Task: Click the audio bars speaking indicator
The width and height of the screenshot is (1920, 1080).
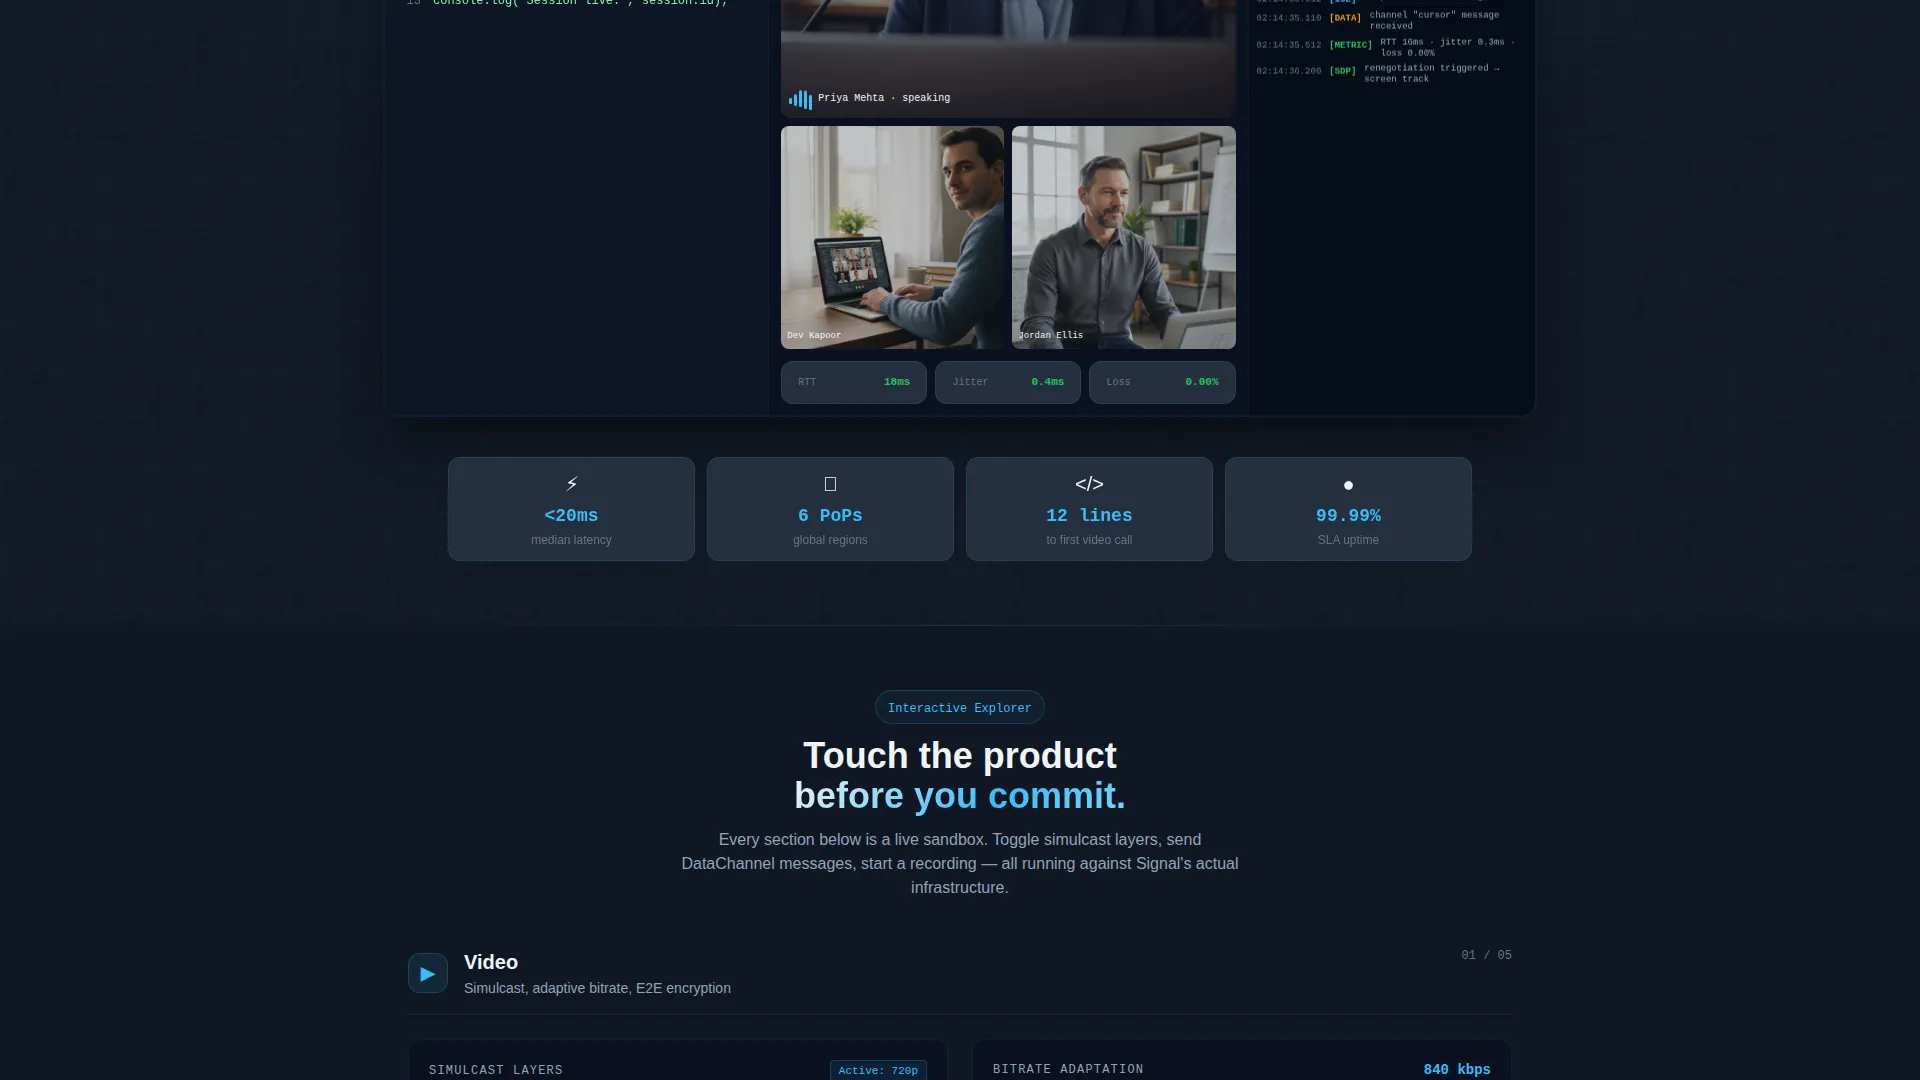Action: 800,99
